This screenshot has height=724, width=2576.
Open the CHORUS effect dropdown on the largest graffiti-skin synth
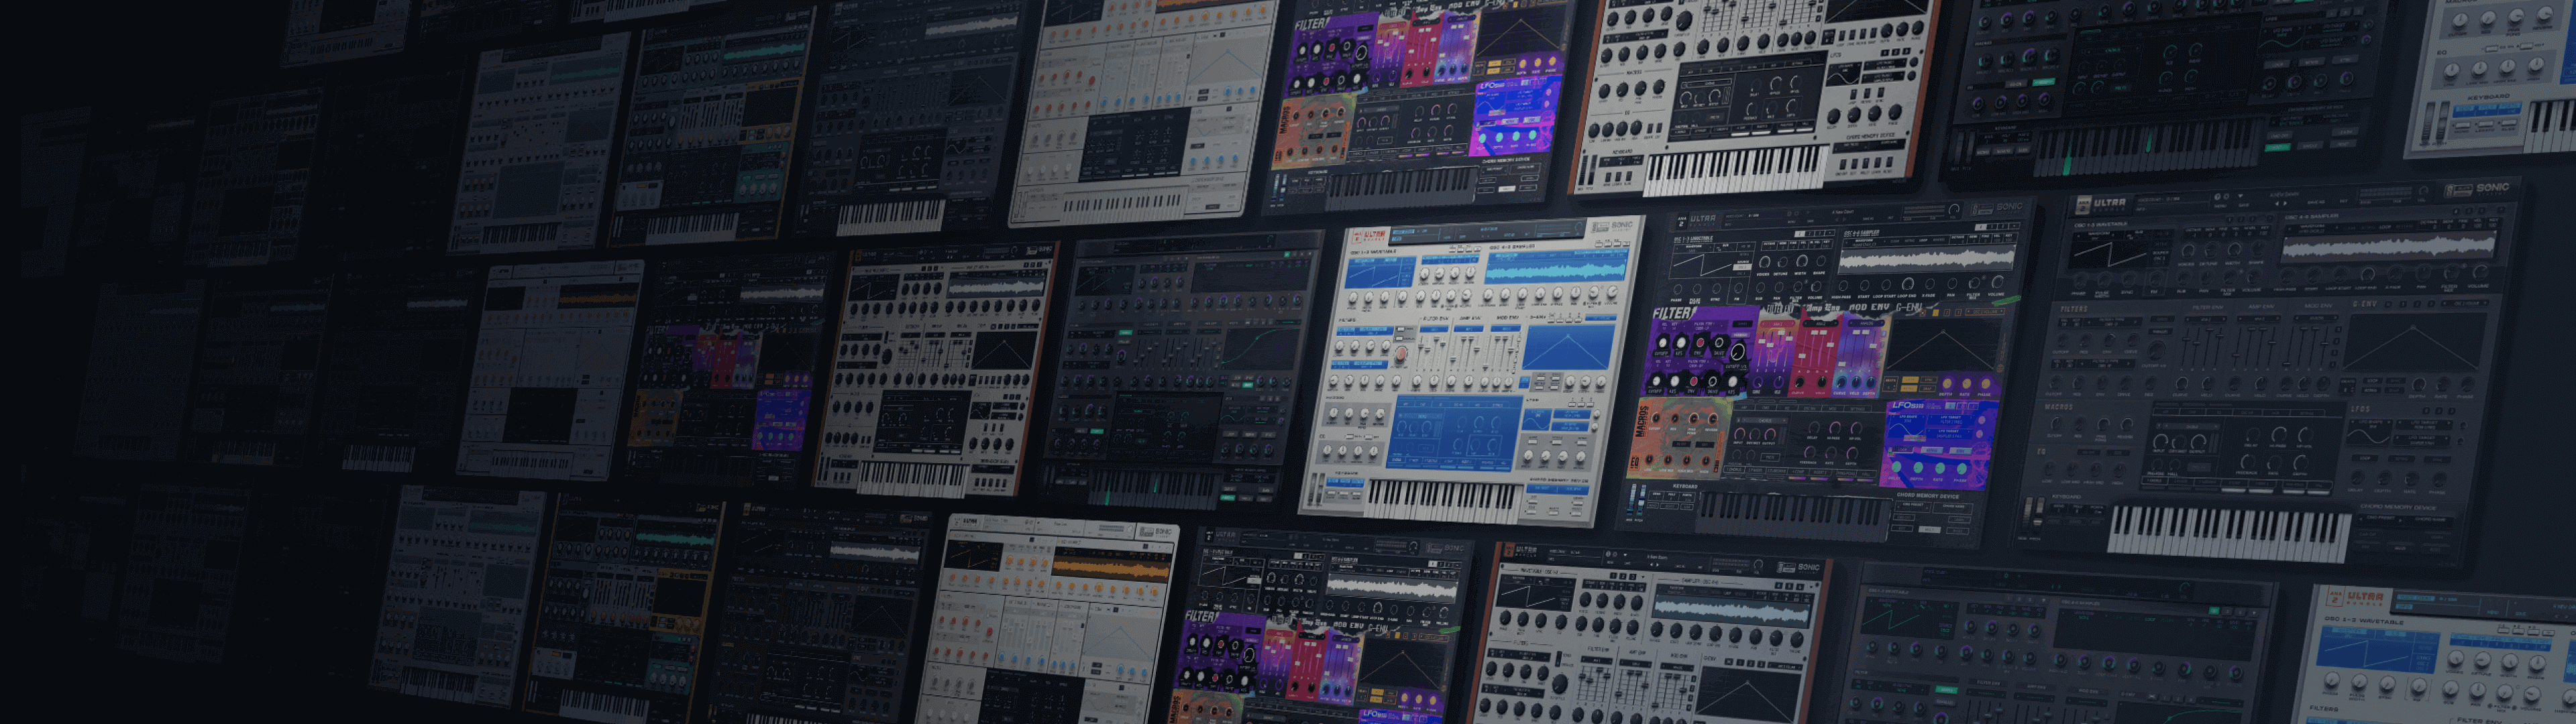point(1765,421)
